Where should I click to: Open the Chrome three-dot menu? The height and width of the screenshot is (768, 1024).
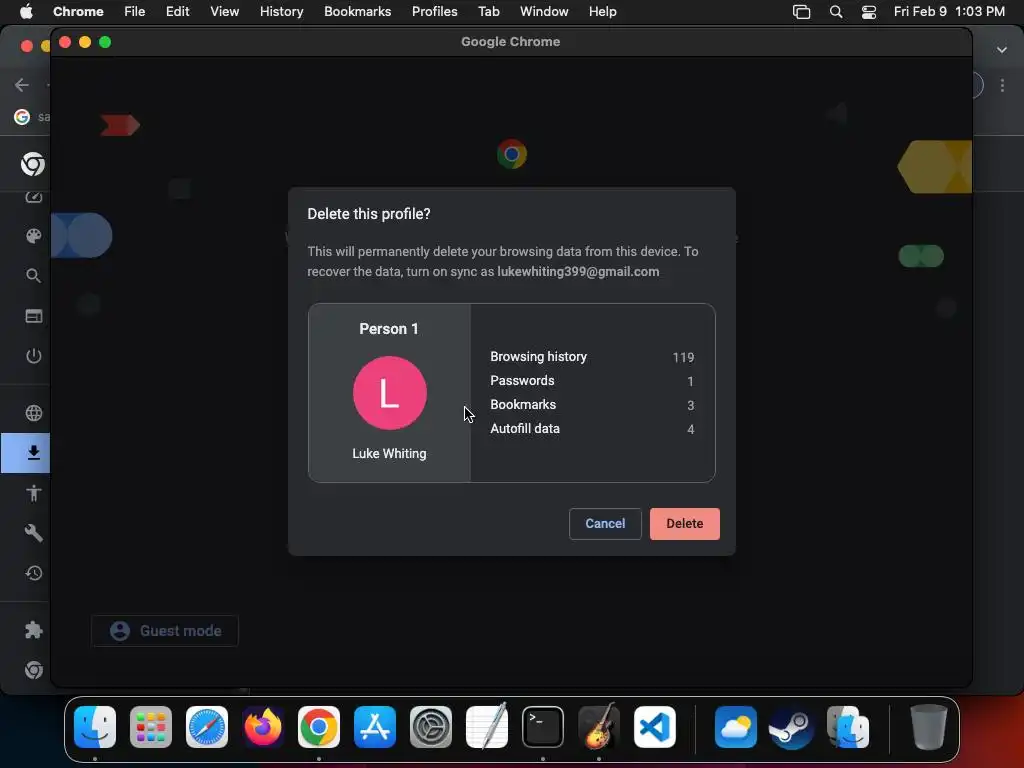1002,86
